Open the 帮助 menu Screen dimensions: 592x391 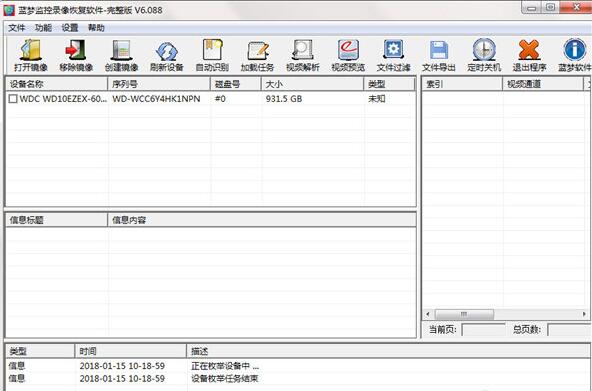(x=96, y=28)
